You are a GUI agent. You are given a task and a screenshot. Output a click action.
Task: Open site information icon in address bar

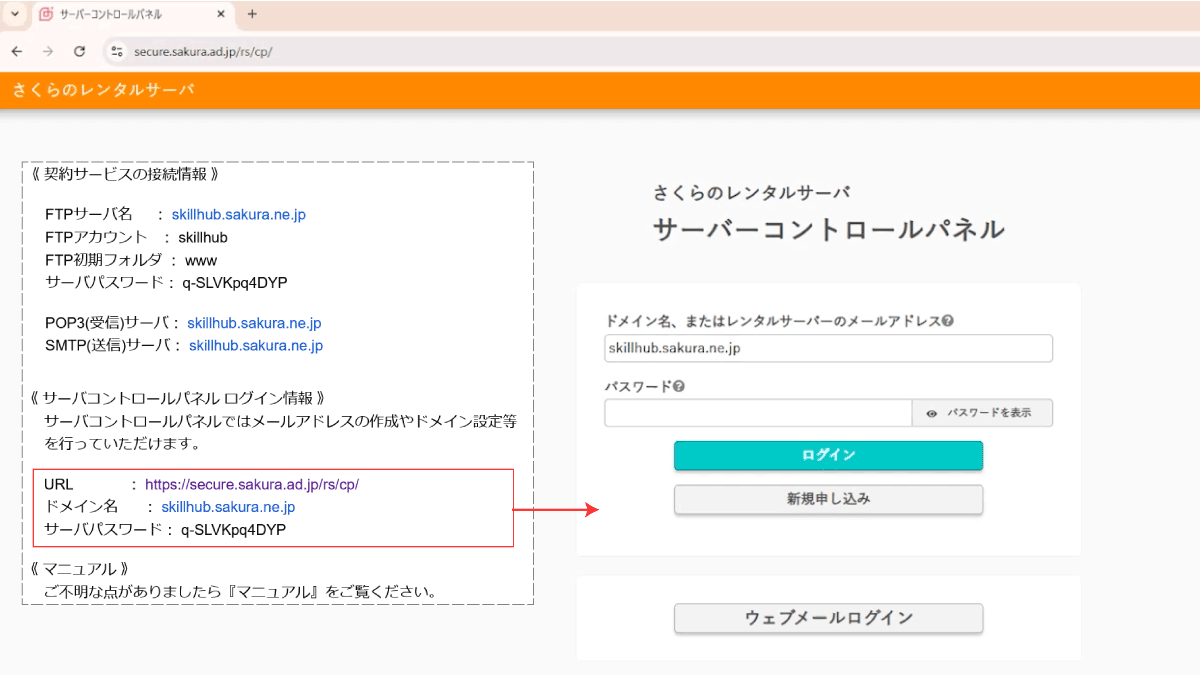117,51
